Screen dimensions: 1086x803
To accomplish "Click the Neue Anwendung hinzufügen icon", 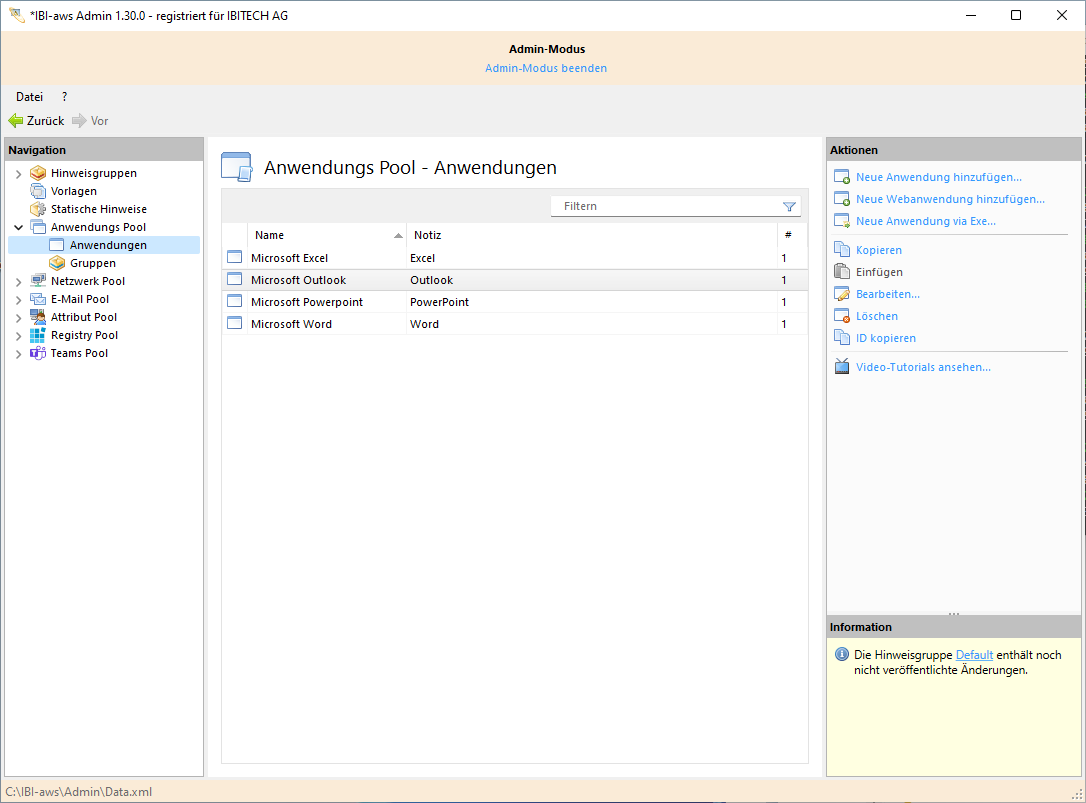I will click(x=841, y=176).
